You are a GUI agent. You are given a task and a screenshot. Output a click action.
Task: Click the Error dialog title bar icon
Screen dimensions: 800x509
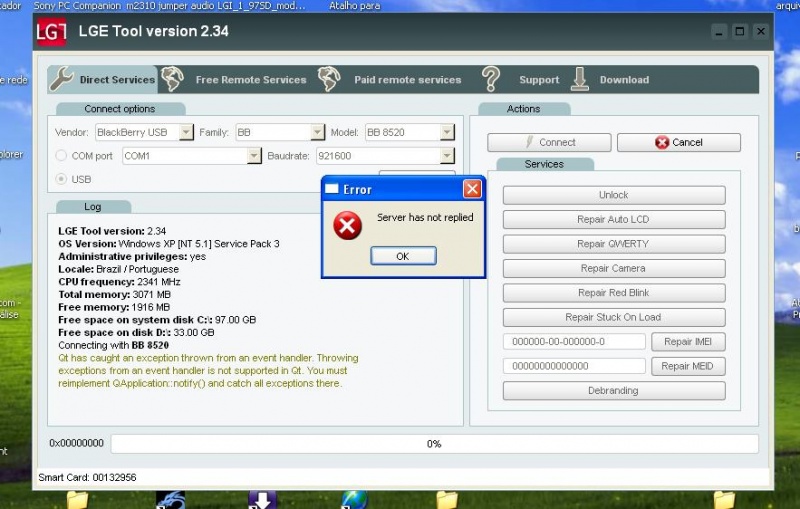pyautogui.click(x=332, y=189)
